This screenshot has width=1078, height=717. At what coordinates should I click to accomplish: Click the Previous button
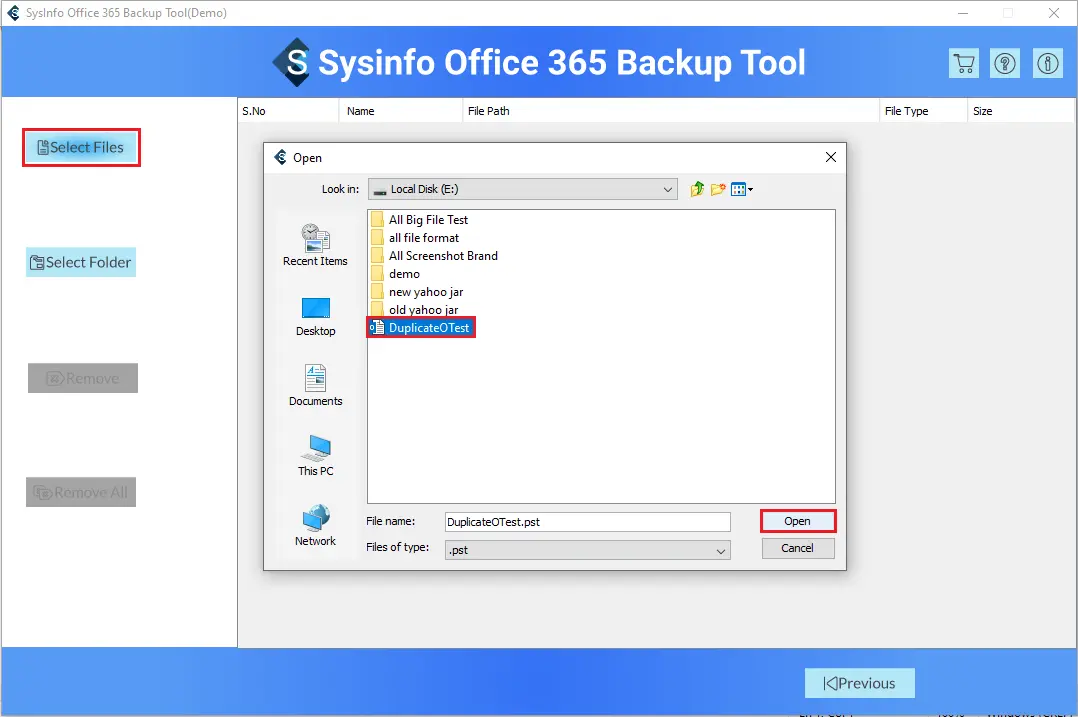point(859,683)
